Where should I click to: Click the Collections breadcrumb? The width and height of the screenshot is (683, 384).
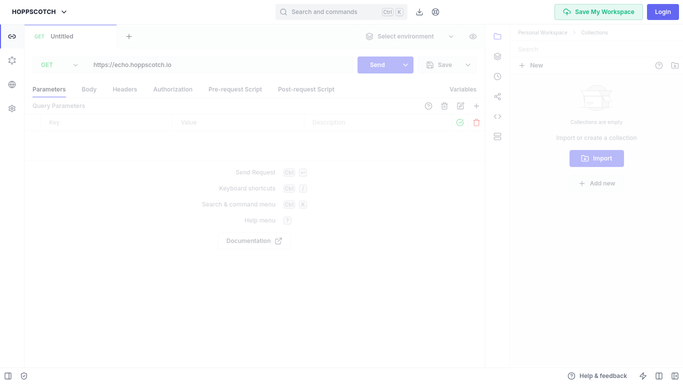[x=594, y=33]
